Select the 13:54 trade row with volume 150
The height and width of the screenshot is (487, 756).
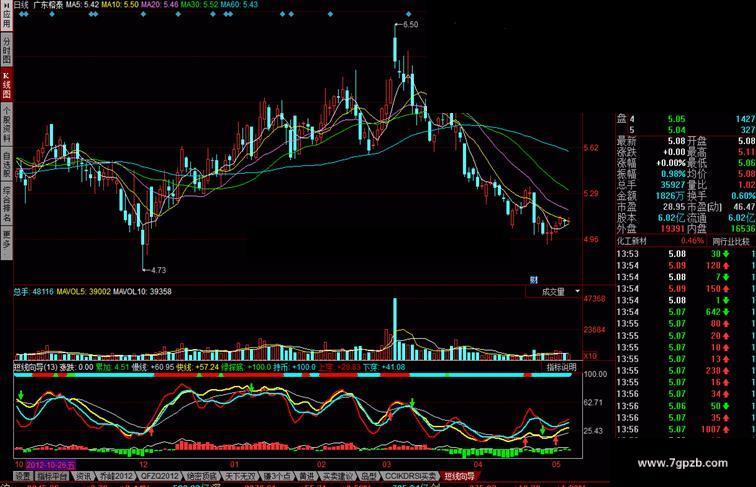686,289
